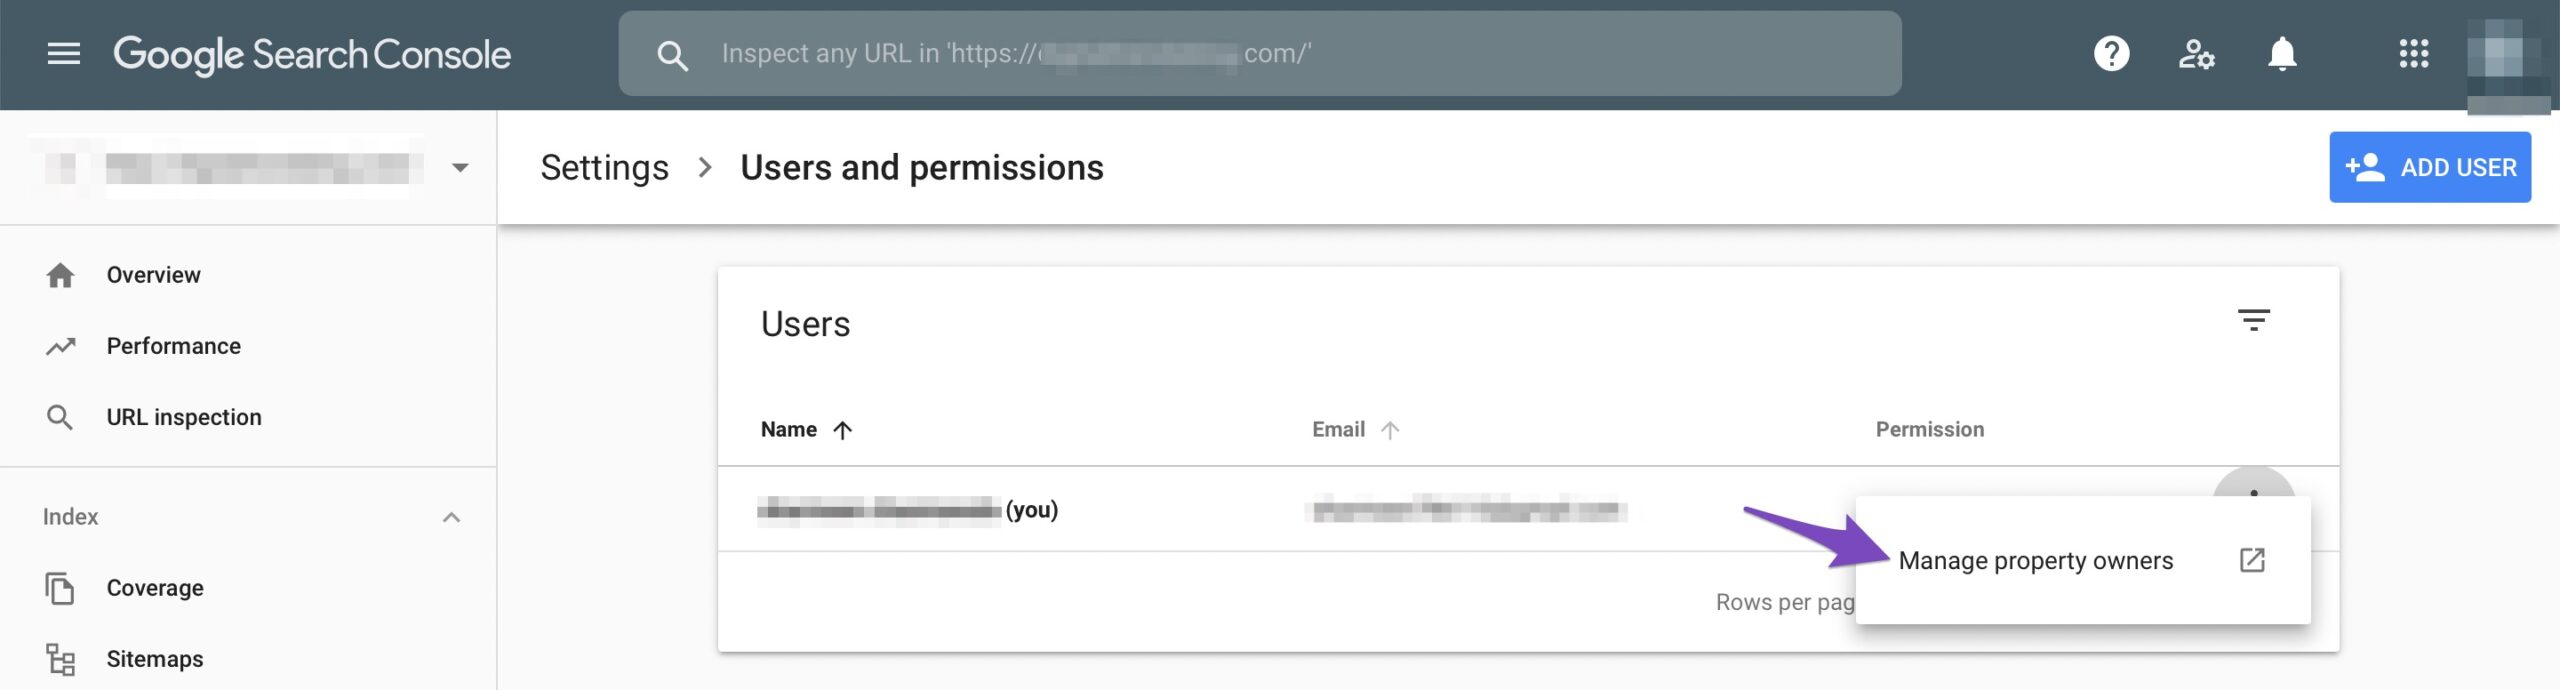Collapse the Index section
This screenshot has width=2560, height=690.
[x=451, y=517]
